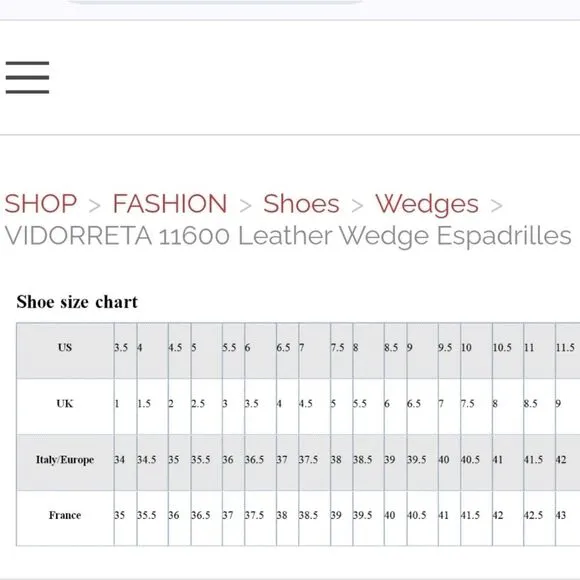Click the VIDORRETA 11600 Leather Wedge Espadrilles title

[288, 236]
